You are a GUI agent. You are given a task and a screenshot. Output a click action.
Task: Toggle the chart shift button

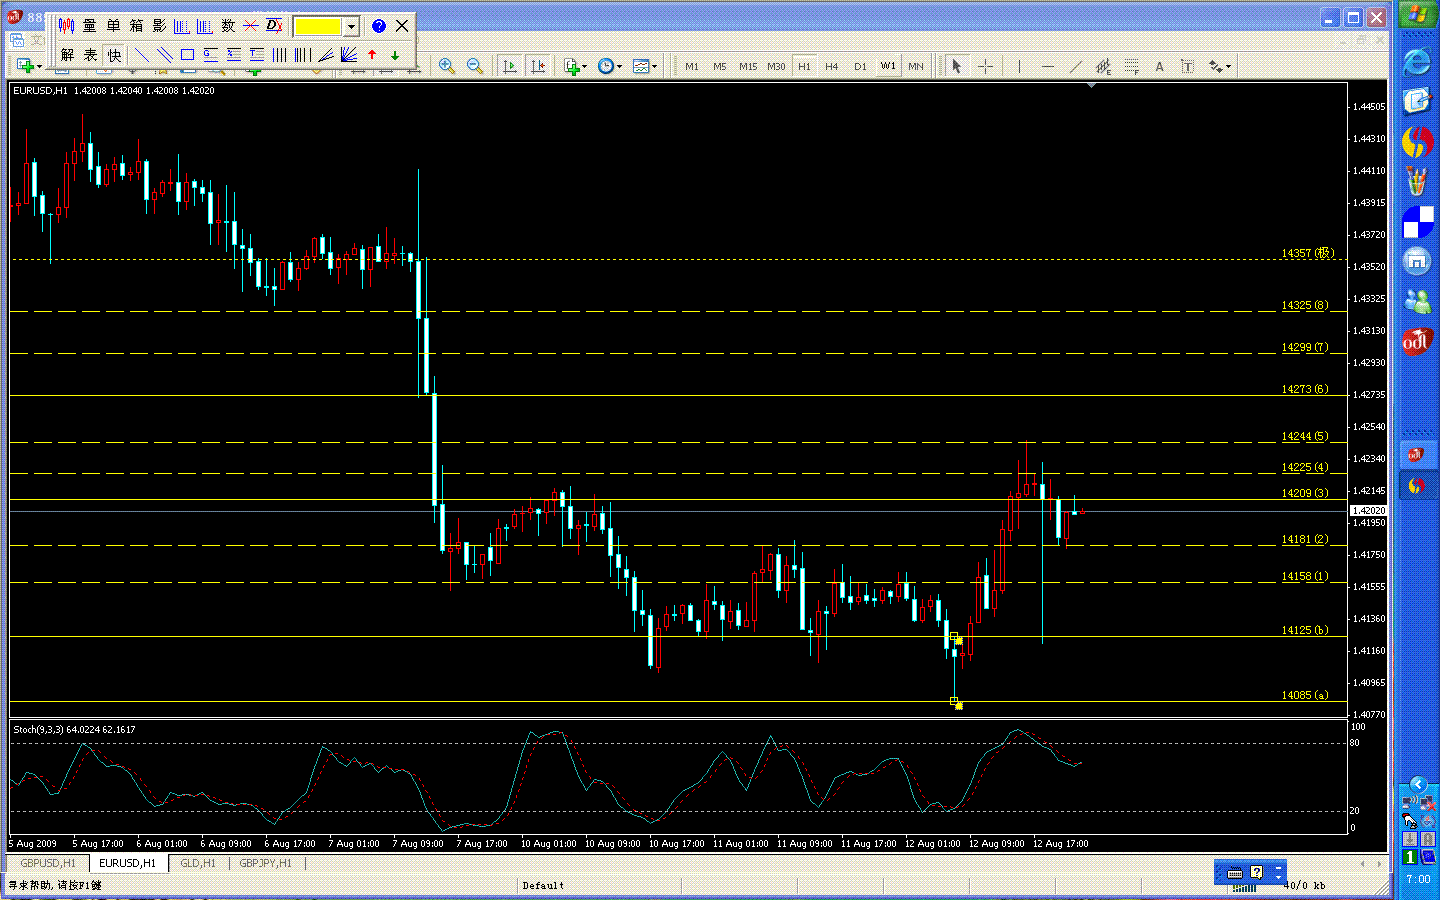point(538,66)
